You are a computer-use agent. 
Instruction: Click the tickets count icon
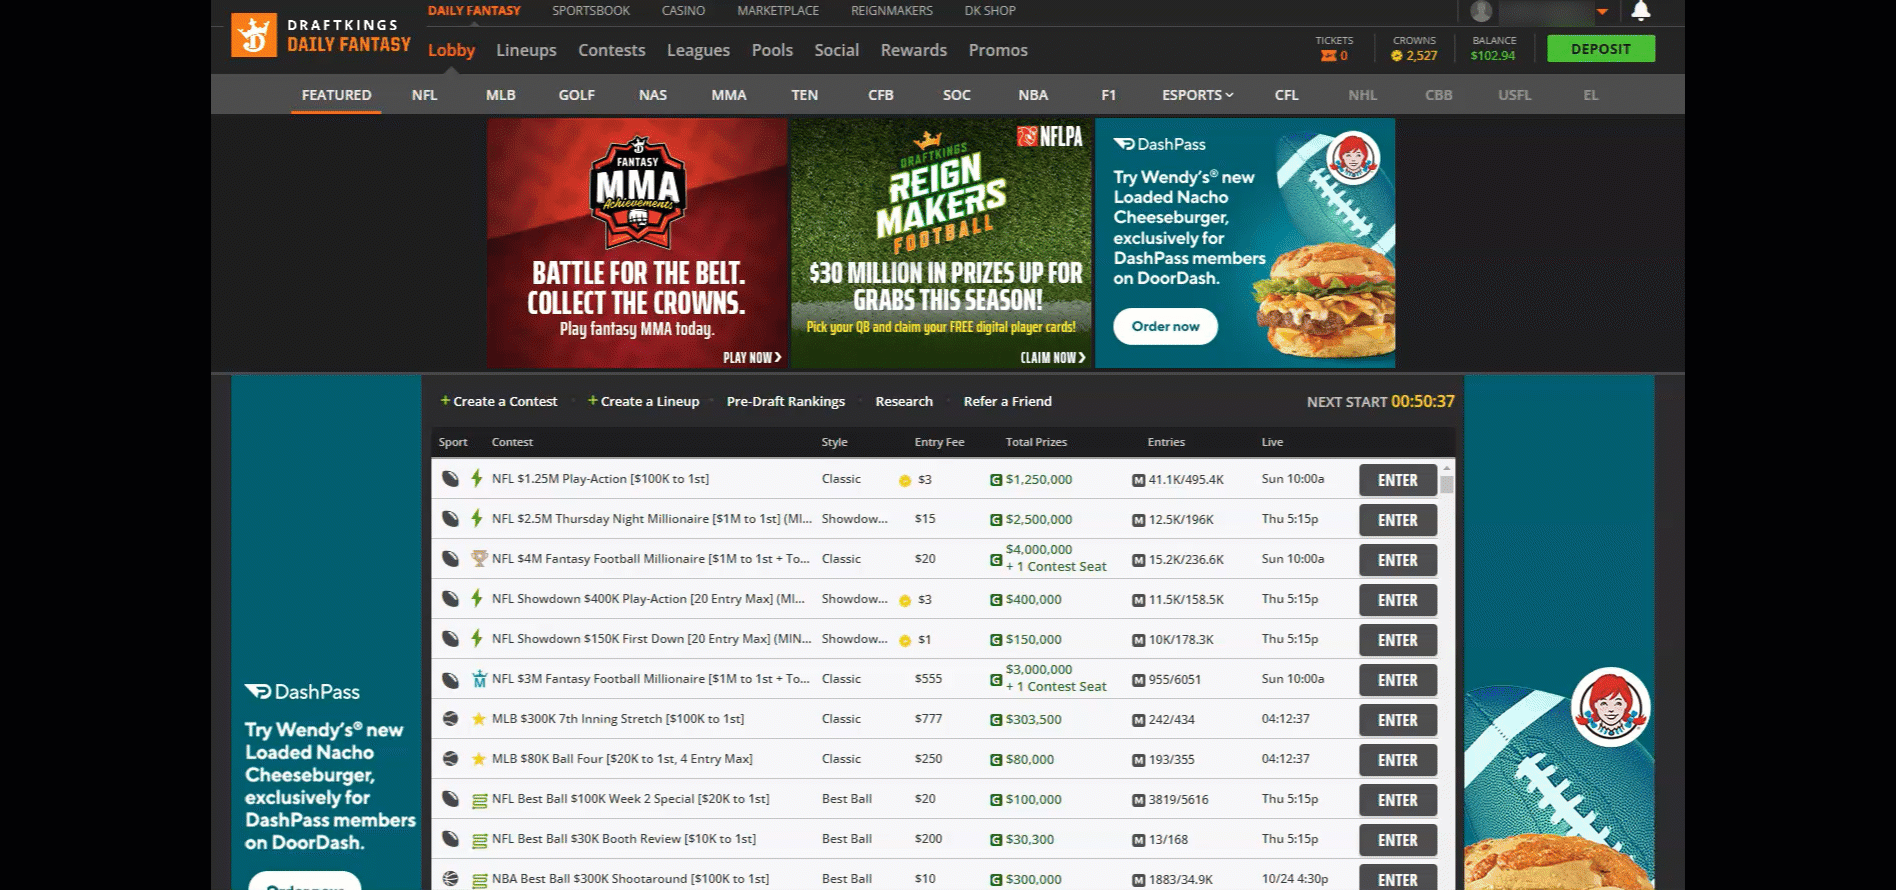(x=1328, y=56)
